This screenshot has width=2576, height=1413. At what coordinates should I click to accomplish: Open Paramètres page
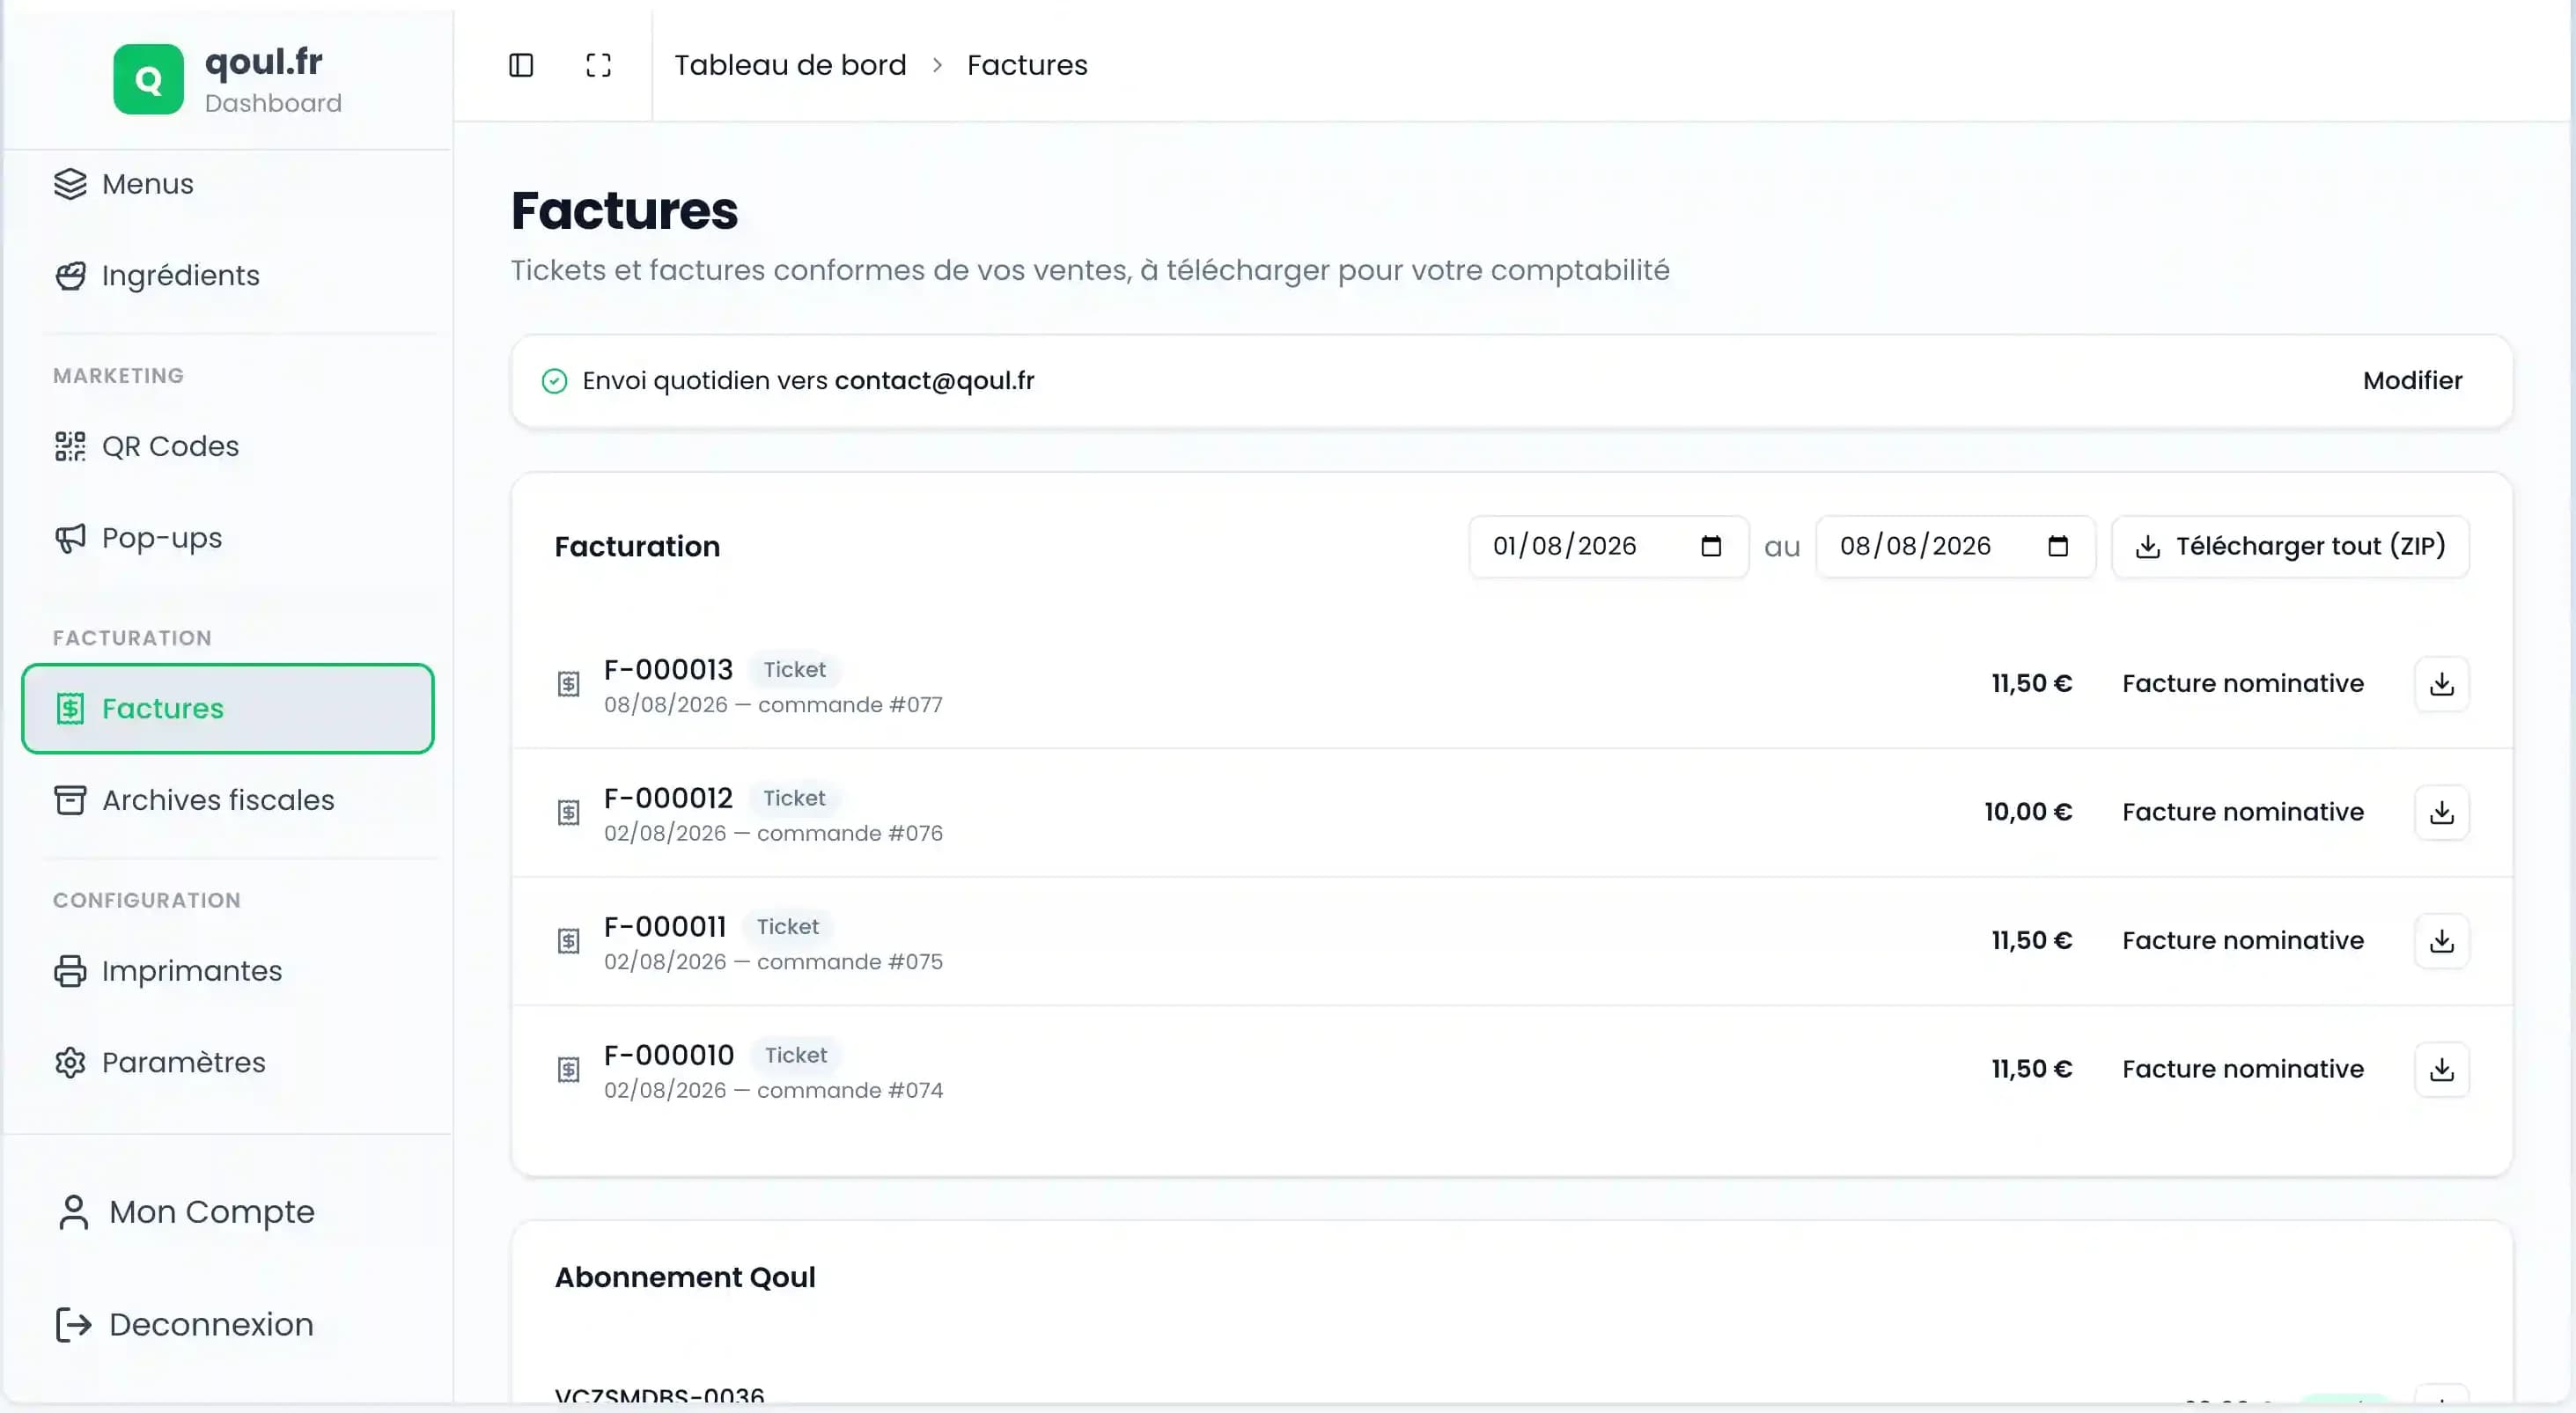coord(228,1062)
